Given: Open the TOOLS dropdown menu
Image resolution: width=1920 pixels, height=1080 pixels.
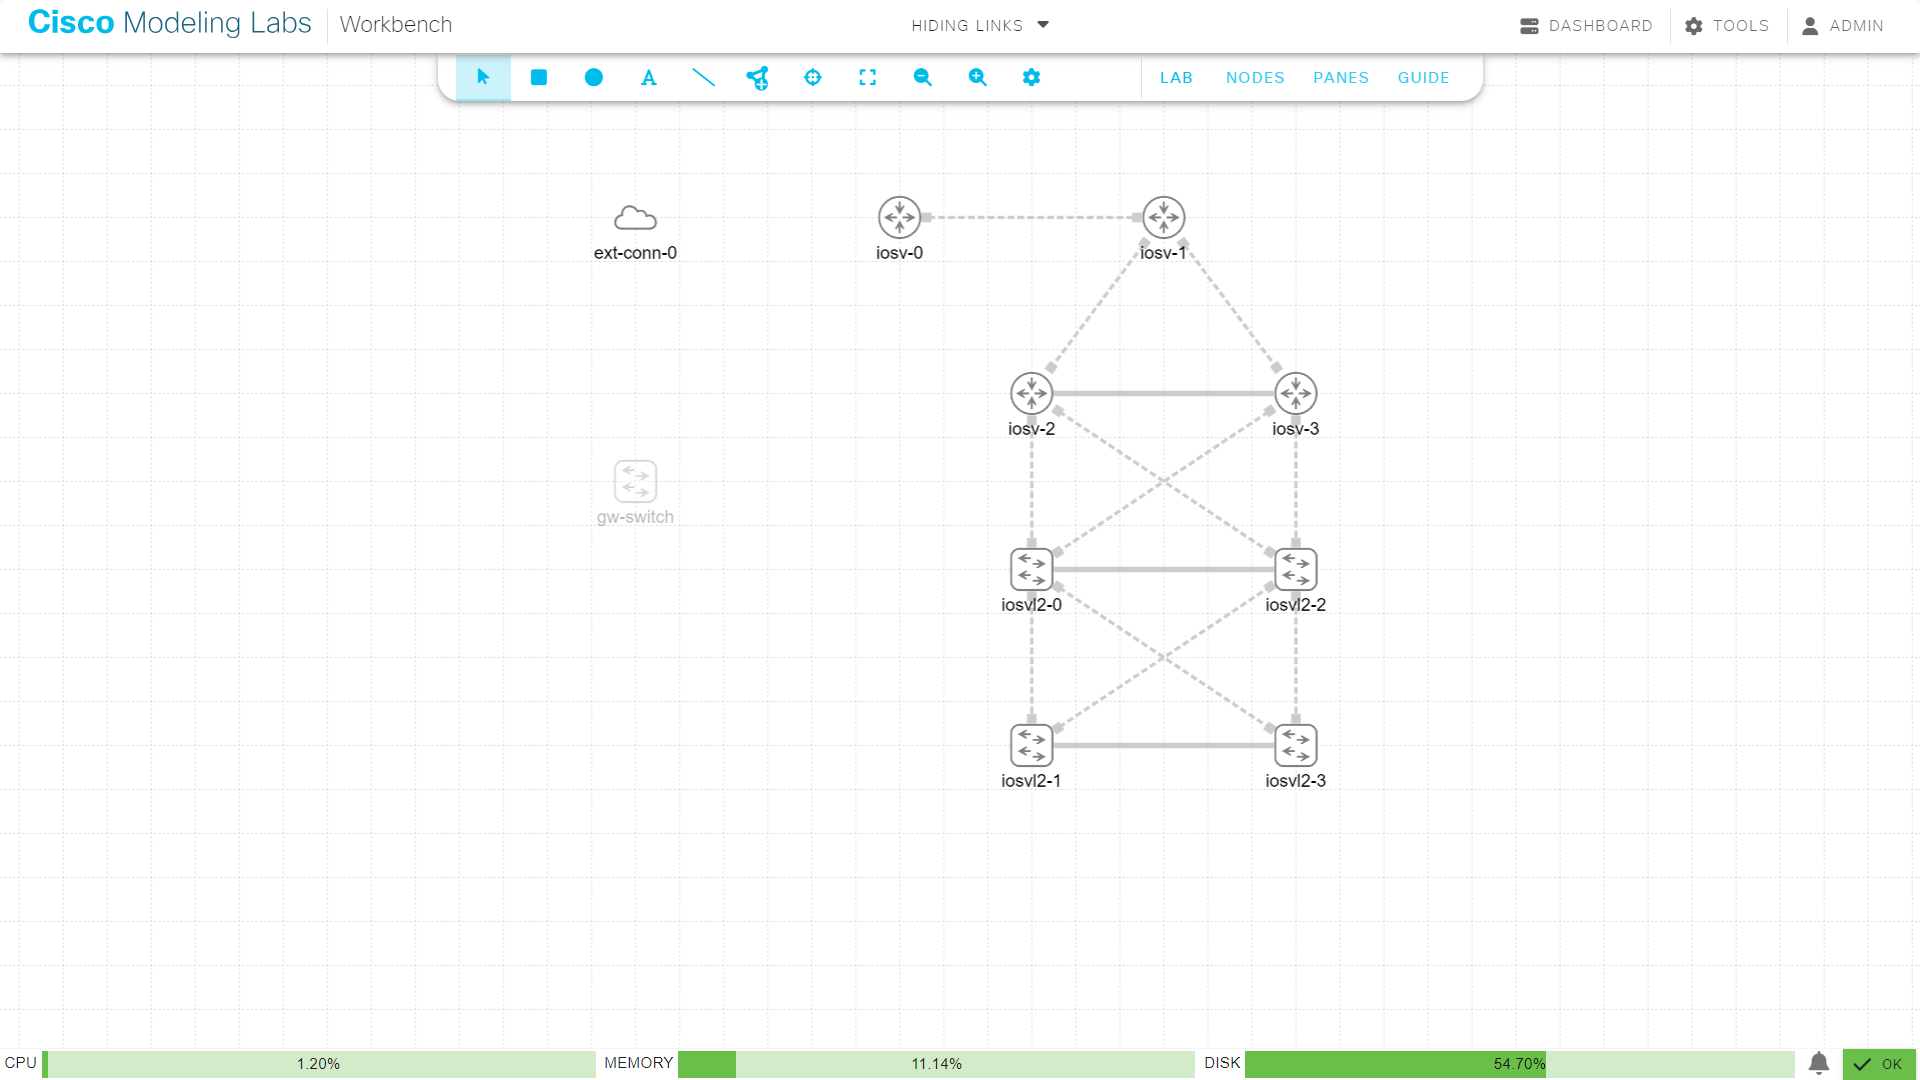Looking at the screenshot, I should pos(1727,25).
